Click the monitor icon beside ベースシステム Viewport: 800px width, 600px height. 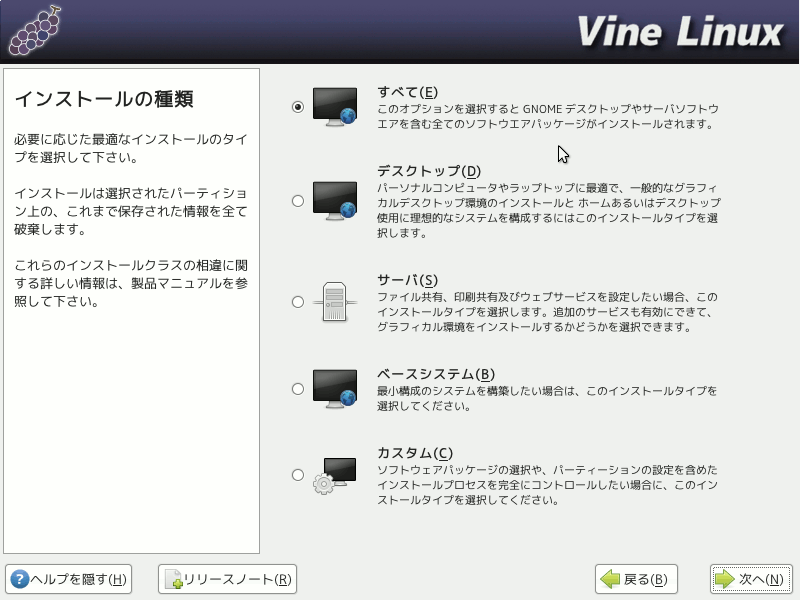(x=335, y=389)
